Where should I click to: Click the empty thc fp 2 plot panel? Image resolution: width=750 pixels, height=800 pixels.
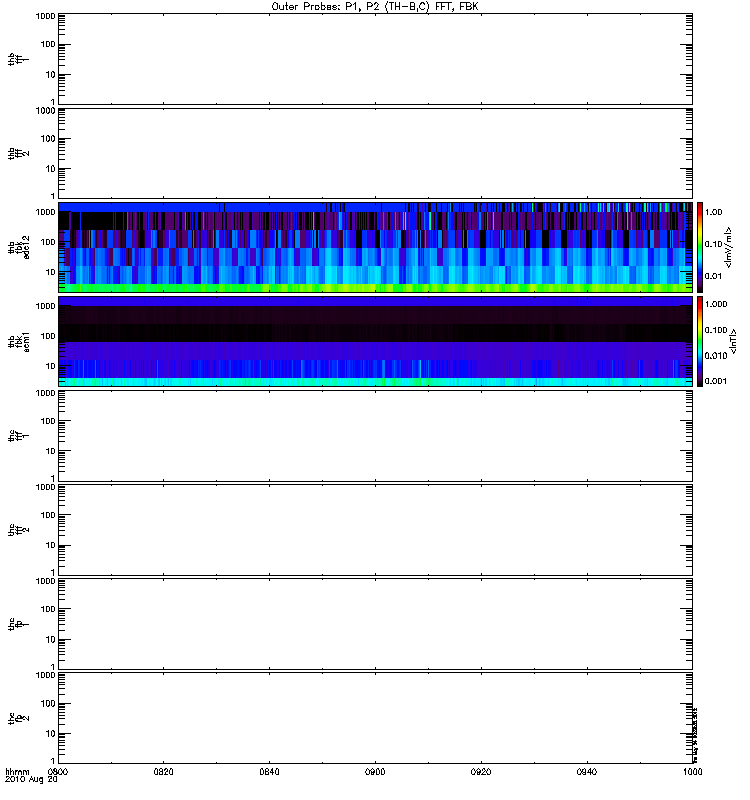click(376, 718)
